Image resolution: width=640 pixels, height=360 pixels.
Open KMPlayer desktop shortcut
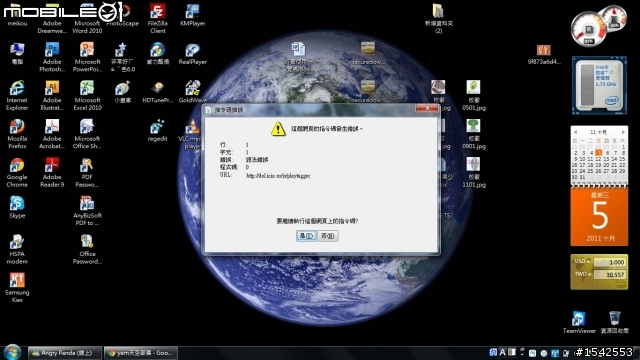(x=192, y=16)
